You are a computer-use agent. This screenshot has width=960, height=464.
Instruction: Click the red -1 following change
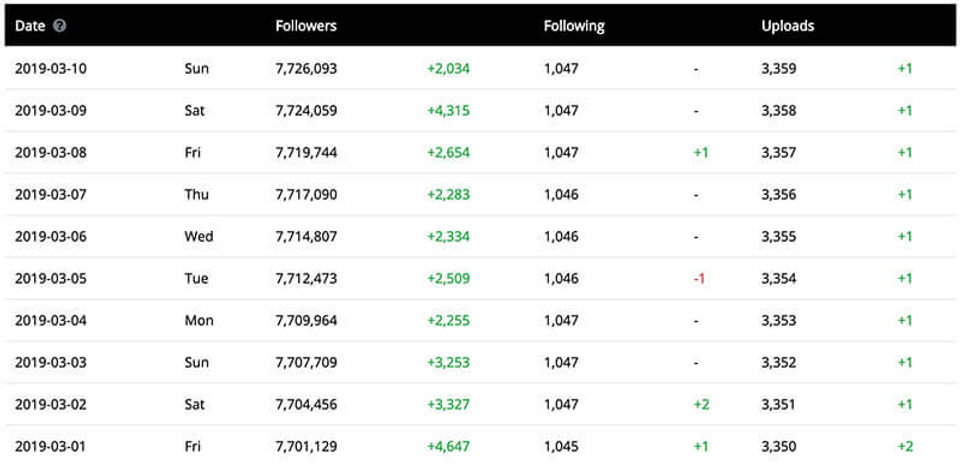[699, 279]
